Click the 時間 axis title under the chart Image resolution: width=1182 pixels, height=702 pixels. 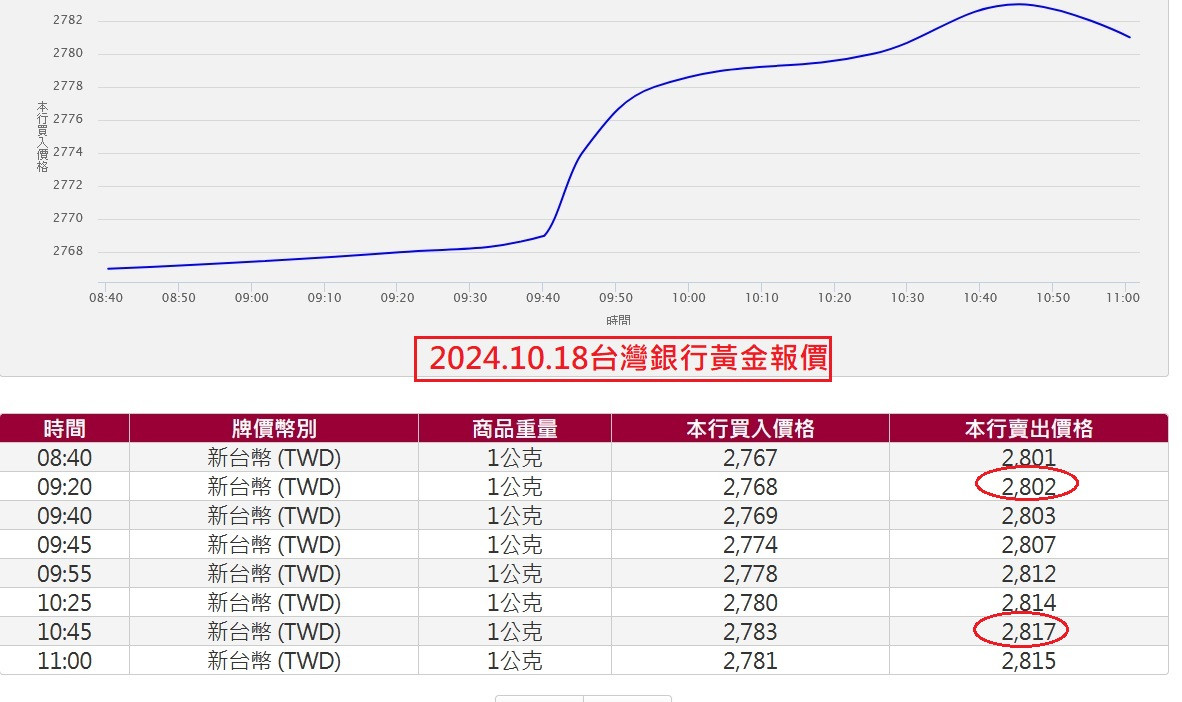coord(618,320)
